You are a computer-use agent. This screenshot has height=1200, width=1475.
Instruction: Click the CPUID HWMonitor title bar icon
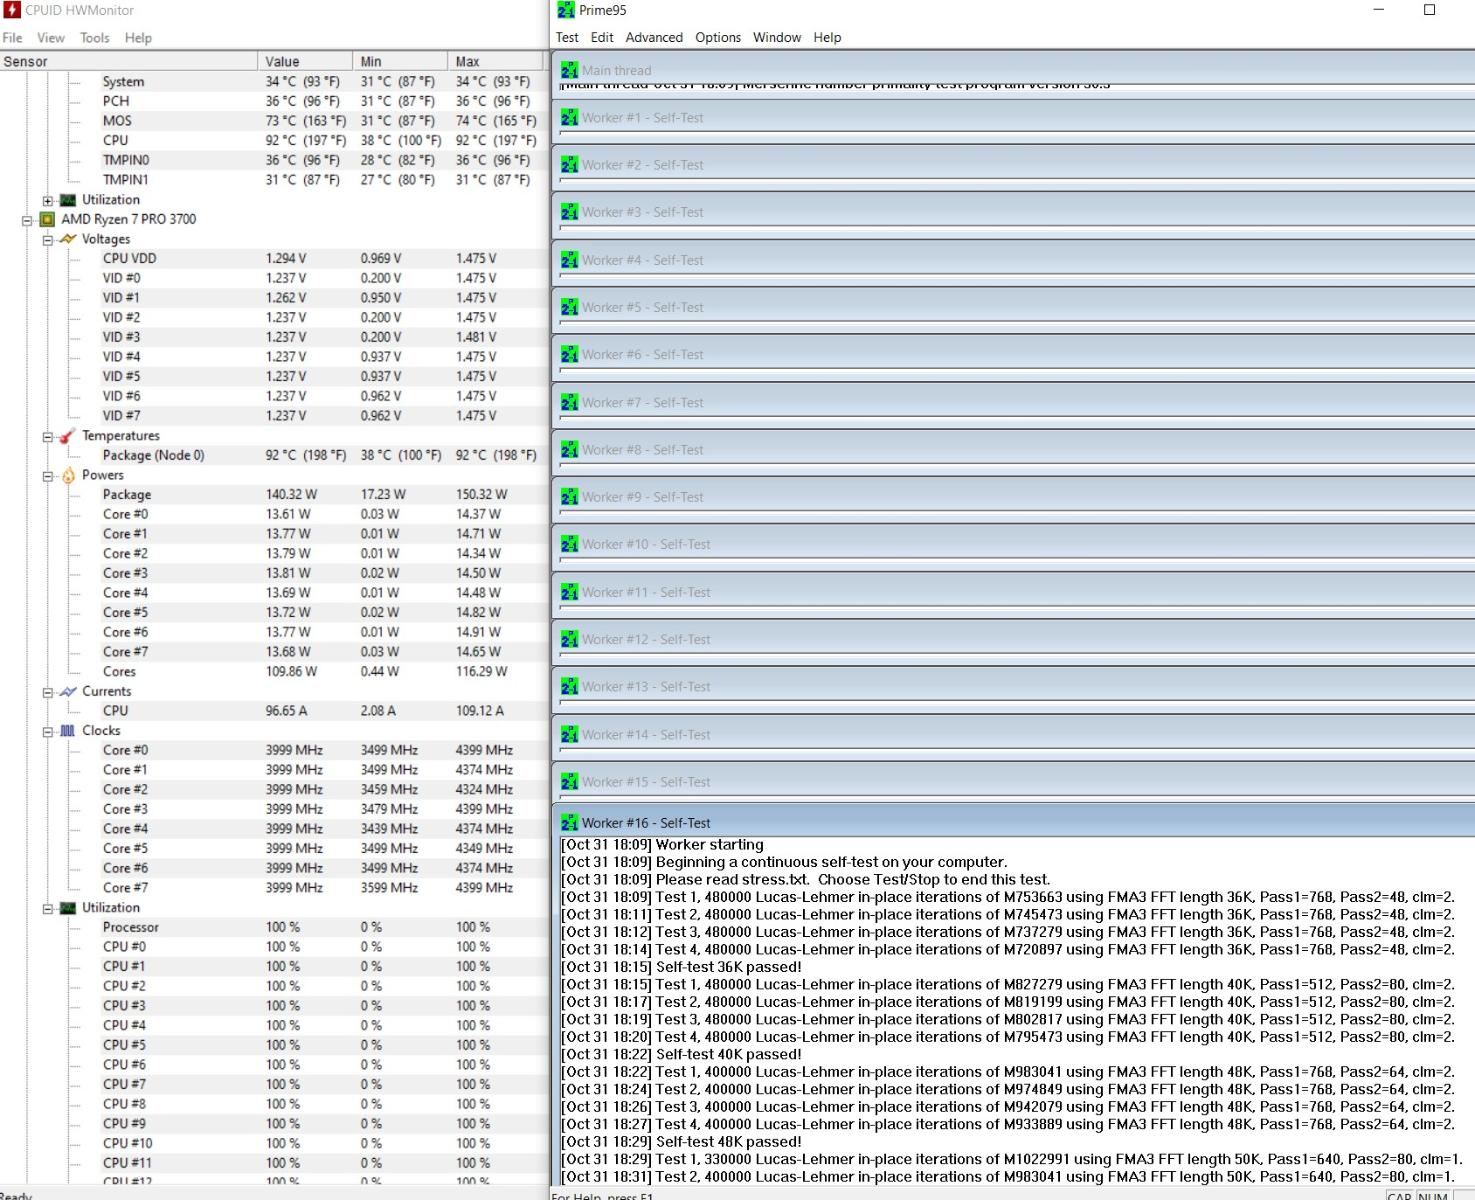tap(12, 10)
